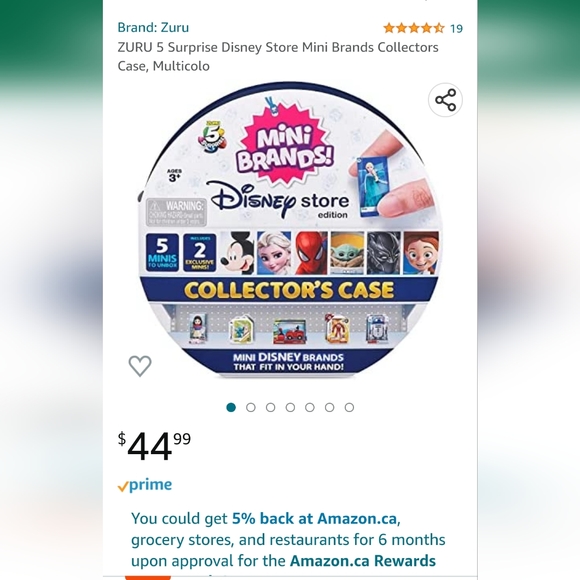Click the prime badge logo
580x580 pixels.
tap(145, 485)
